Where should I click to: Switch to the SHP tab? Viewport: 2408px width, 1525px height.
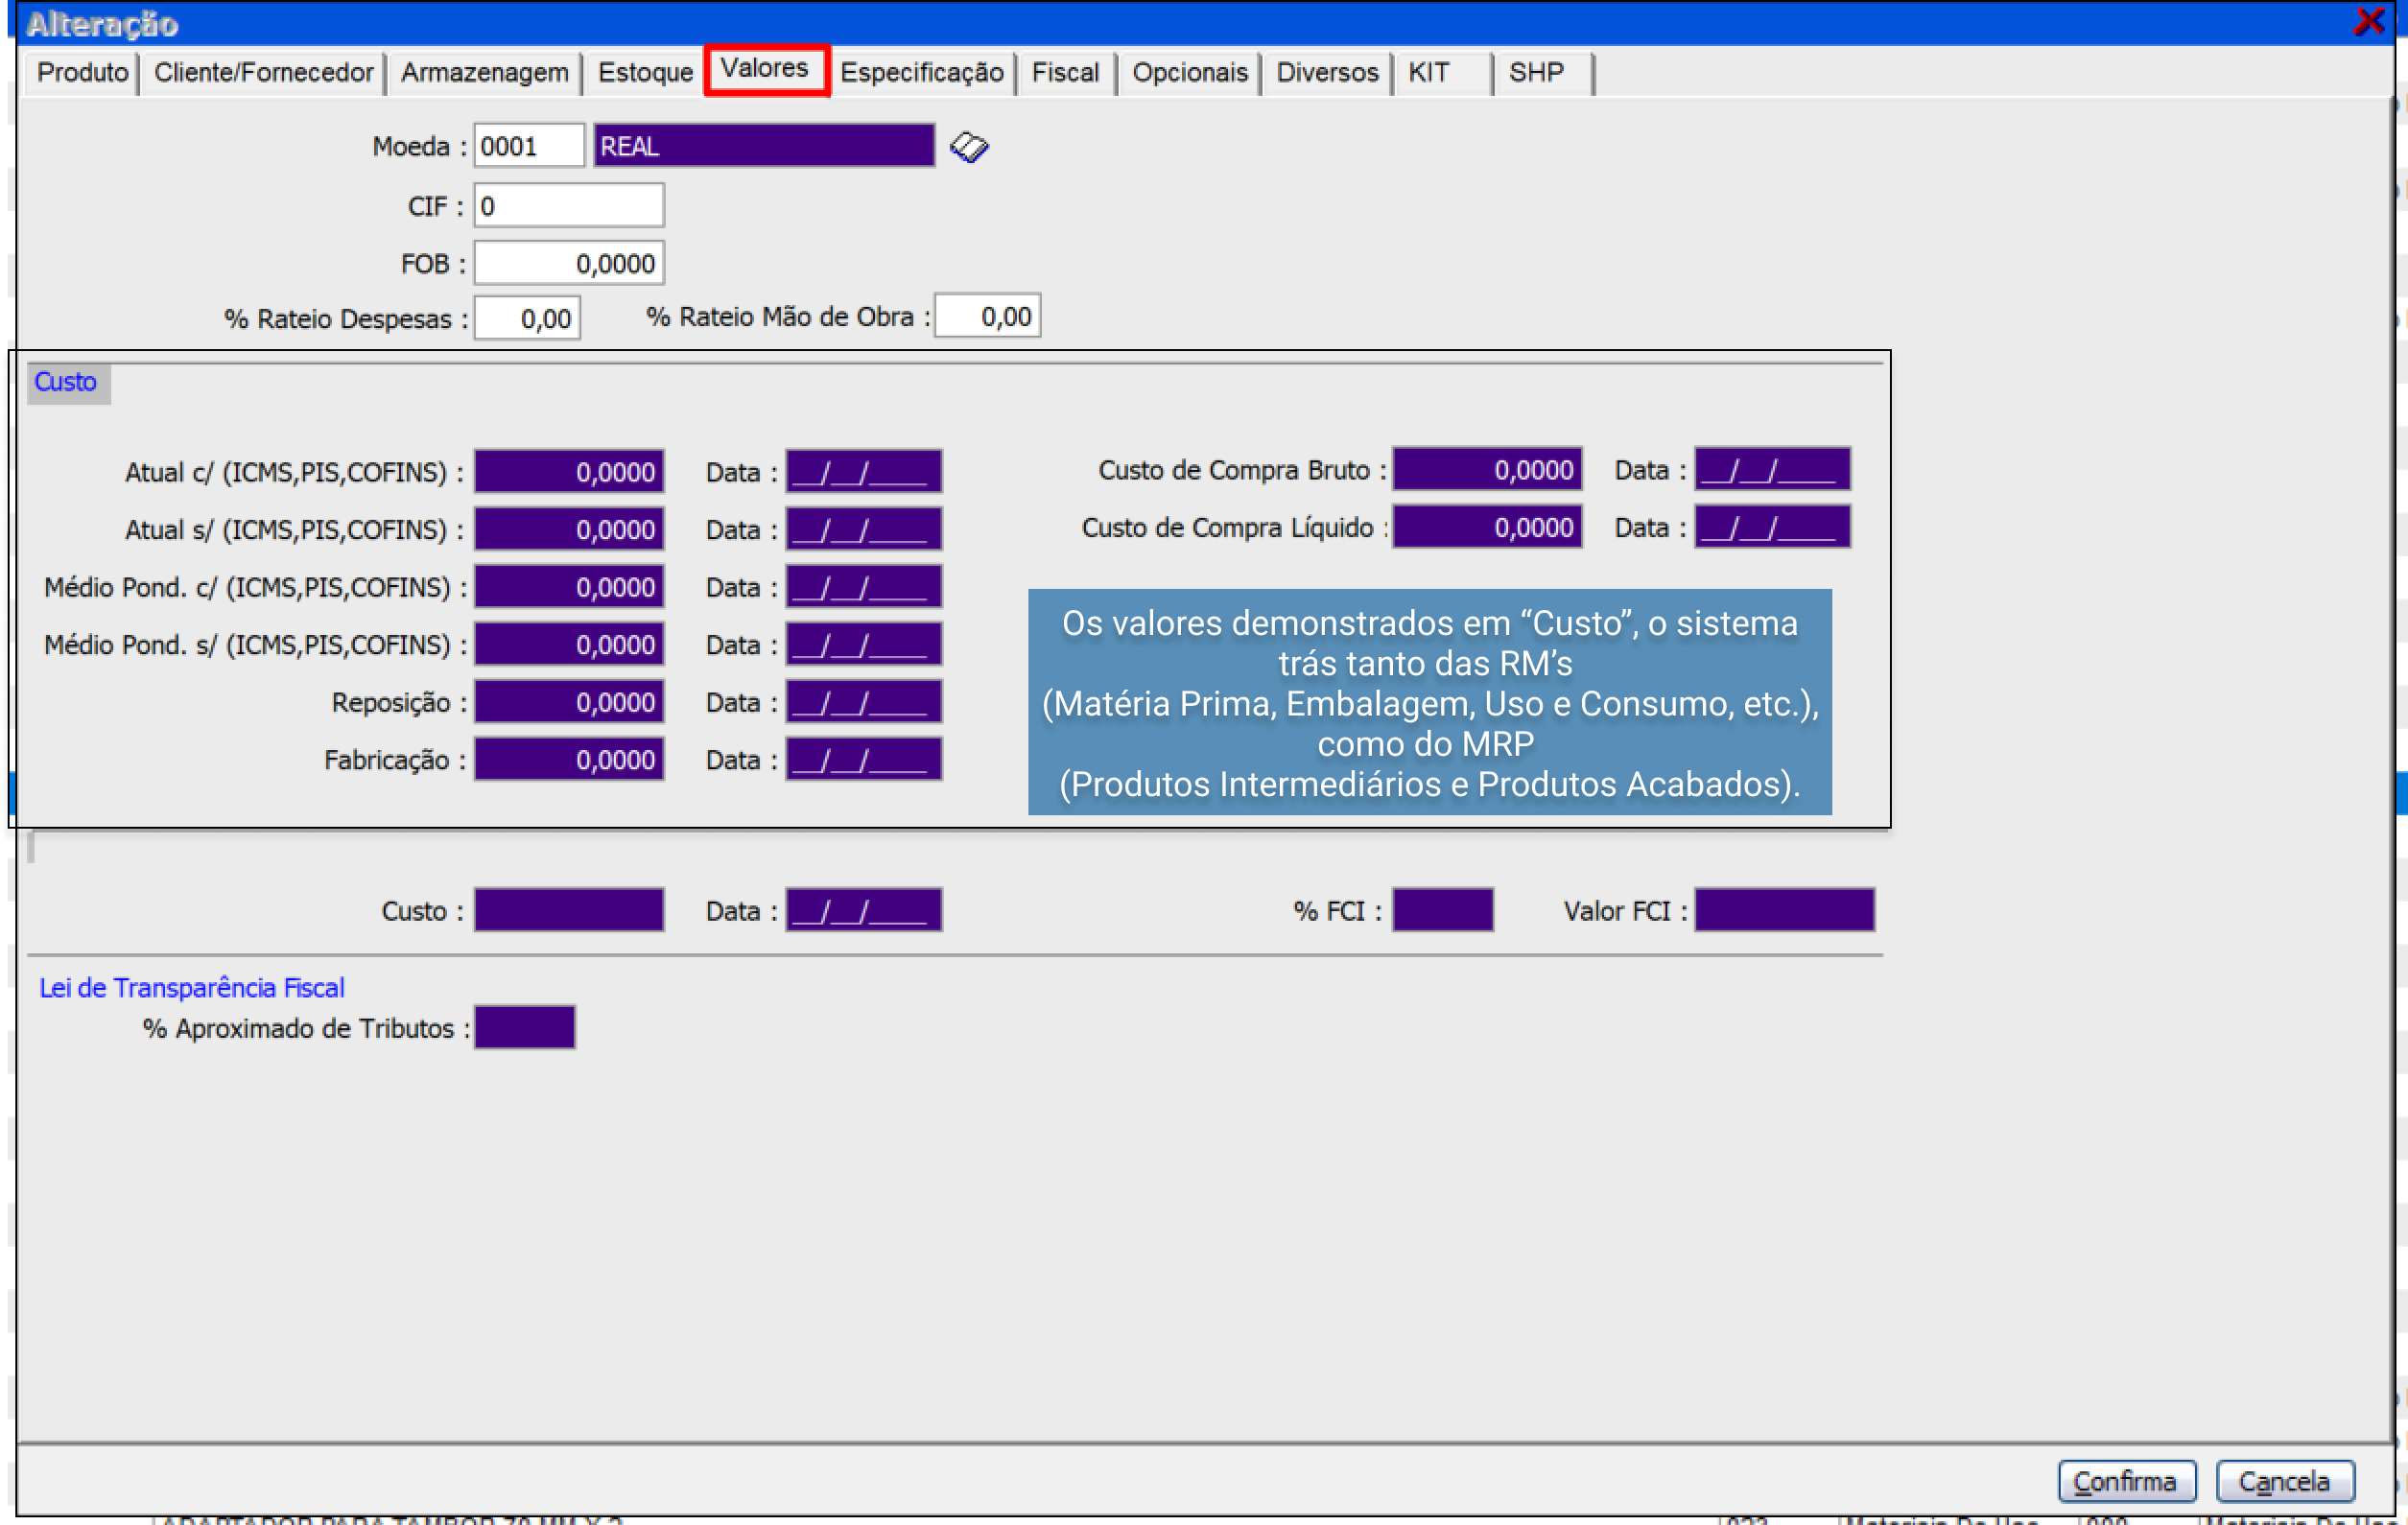point(1535,73)
